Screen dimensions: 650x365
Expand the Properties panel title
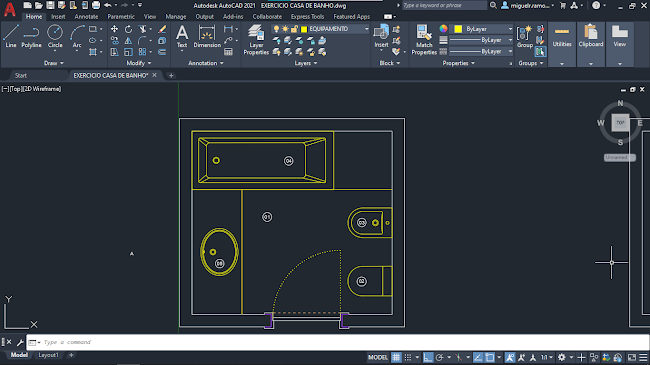[458, 63]
